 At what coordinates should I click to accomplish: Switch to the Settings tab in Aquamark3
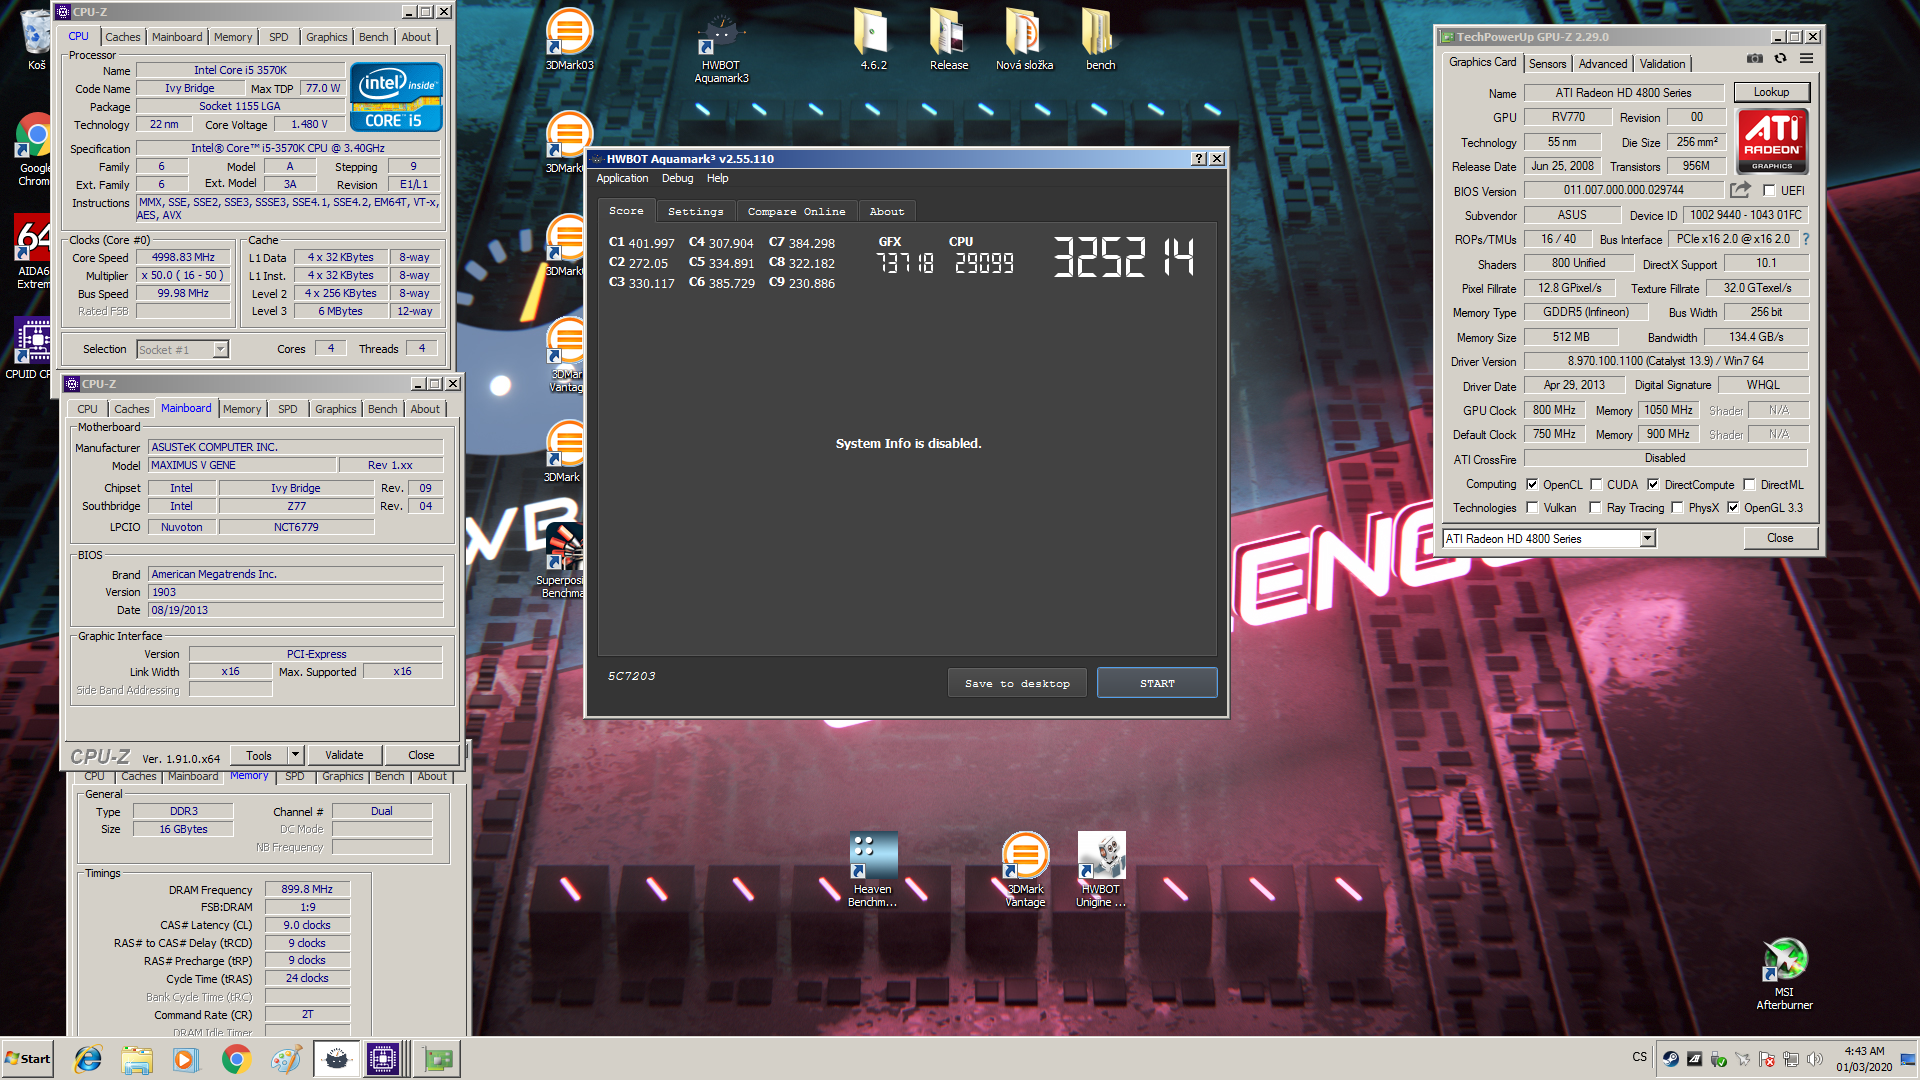695,211
